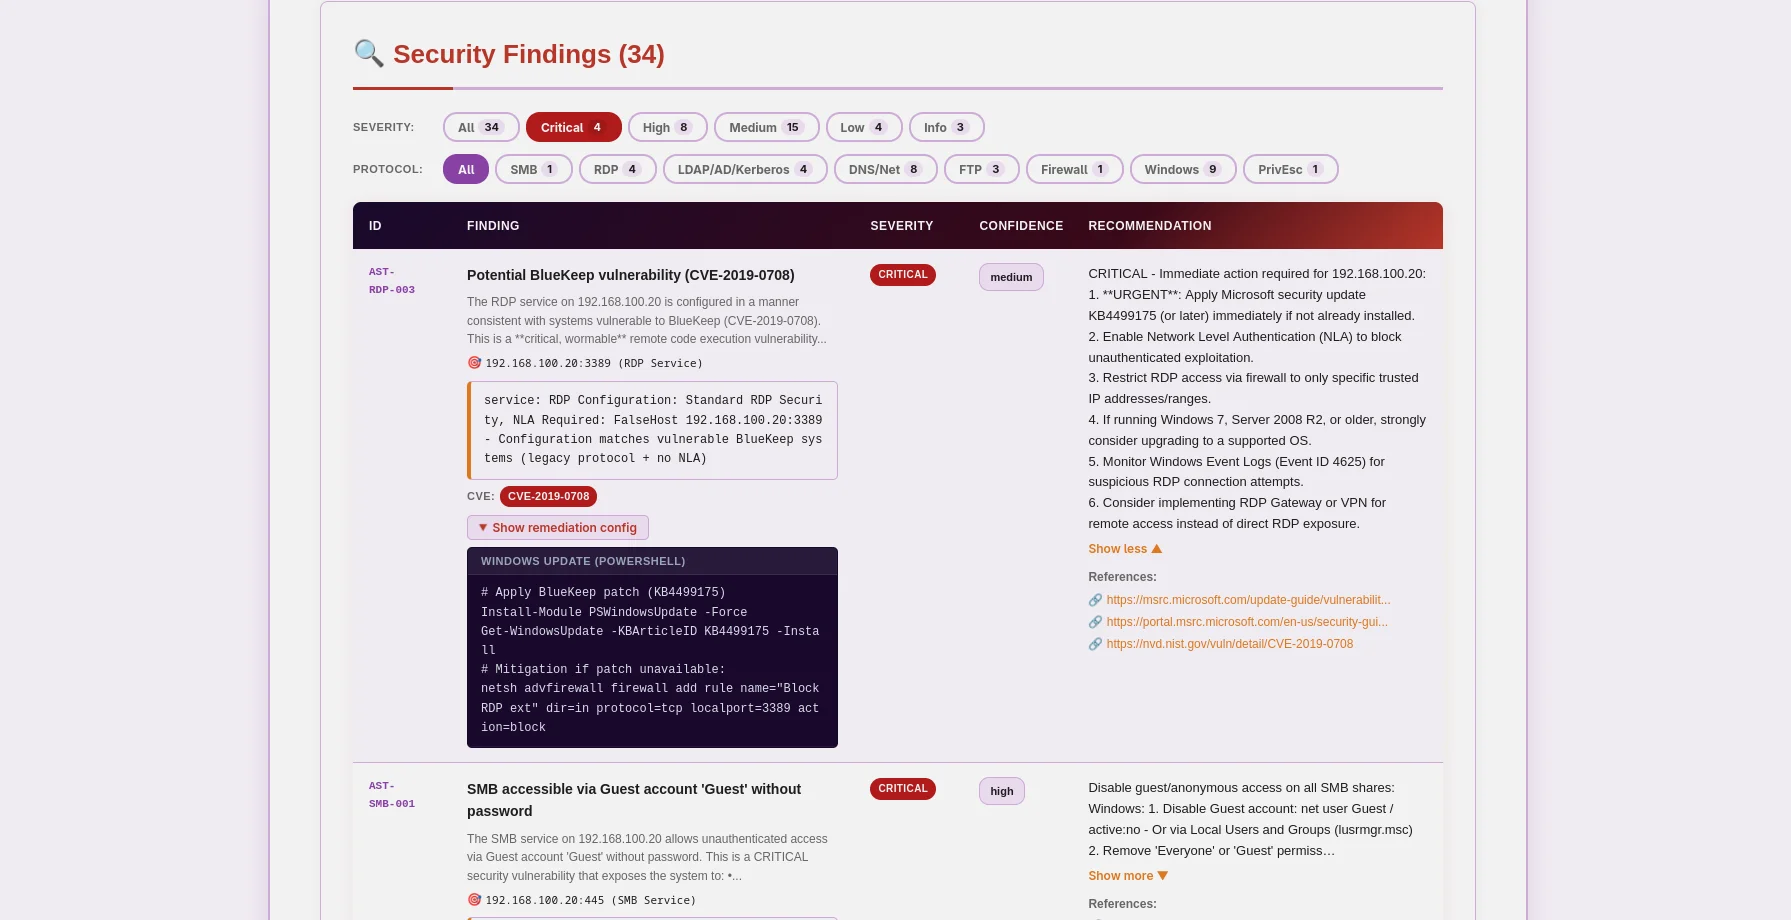Viewport: 1791px width, 920px height.
Task: Filter severity by All 34
Action: pos(481,127)
